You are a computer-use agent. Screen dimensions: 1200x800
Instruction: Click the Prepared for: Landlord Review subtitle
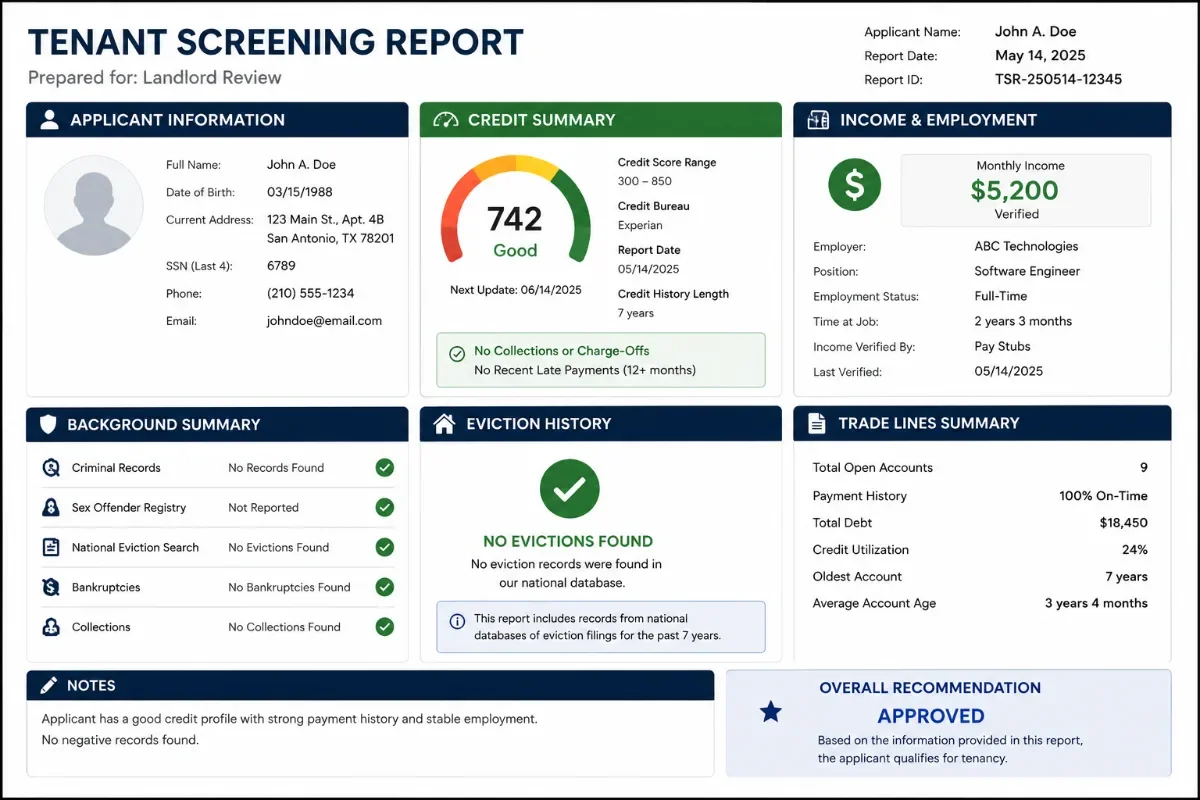pyautogui.click(x=155, y=77)
